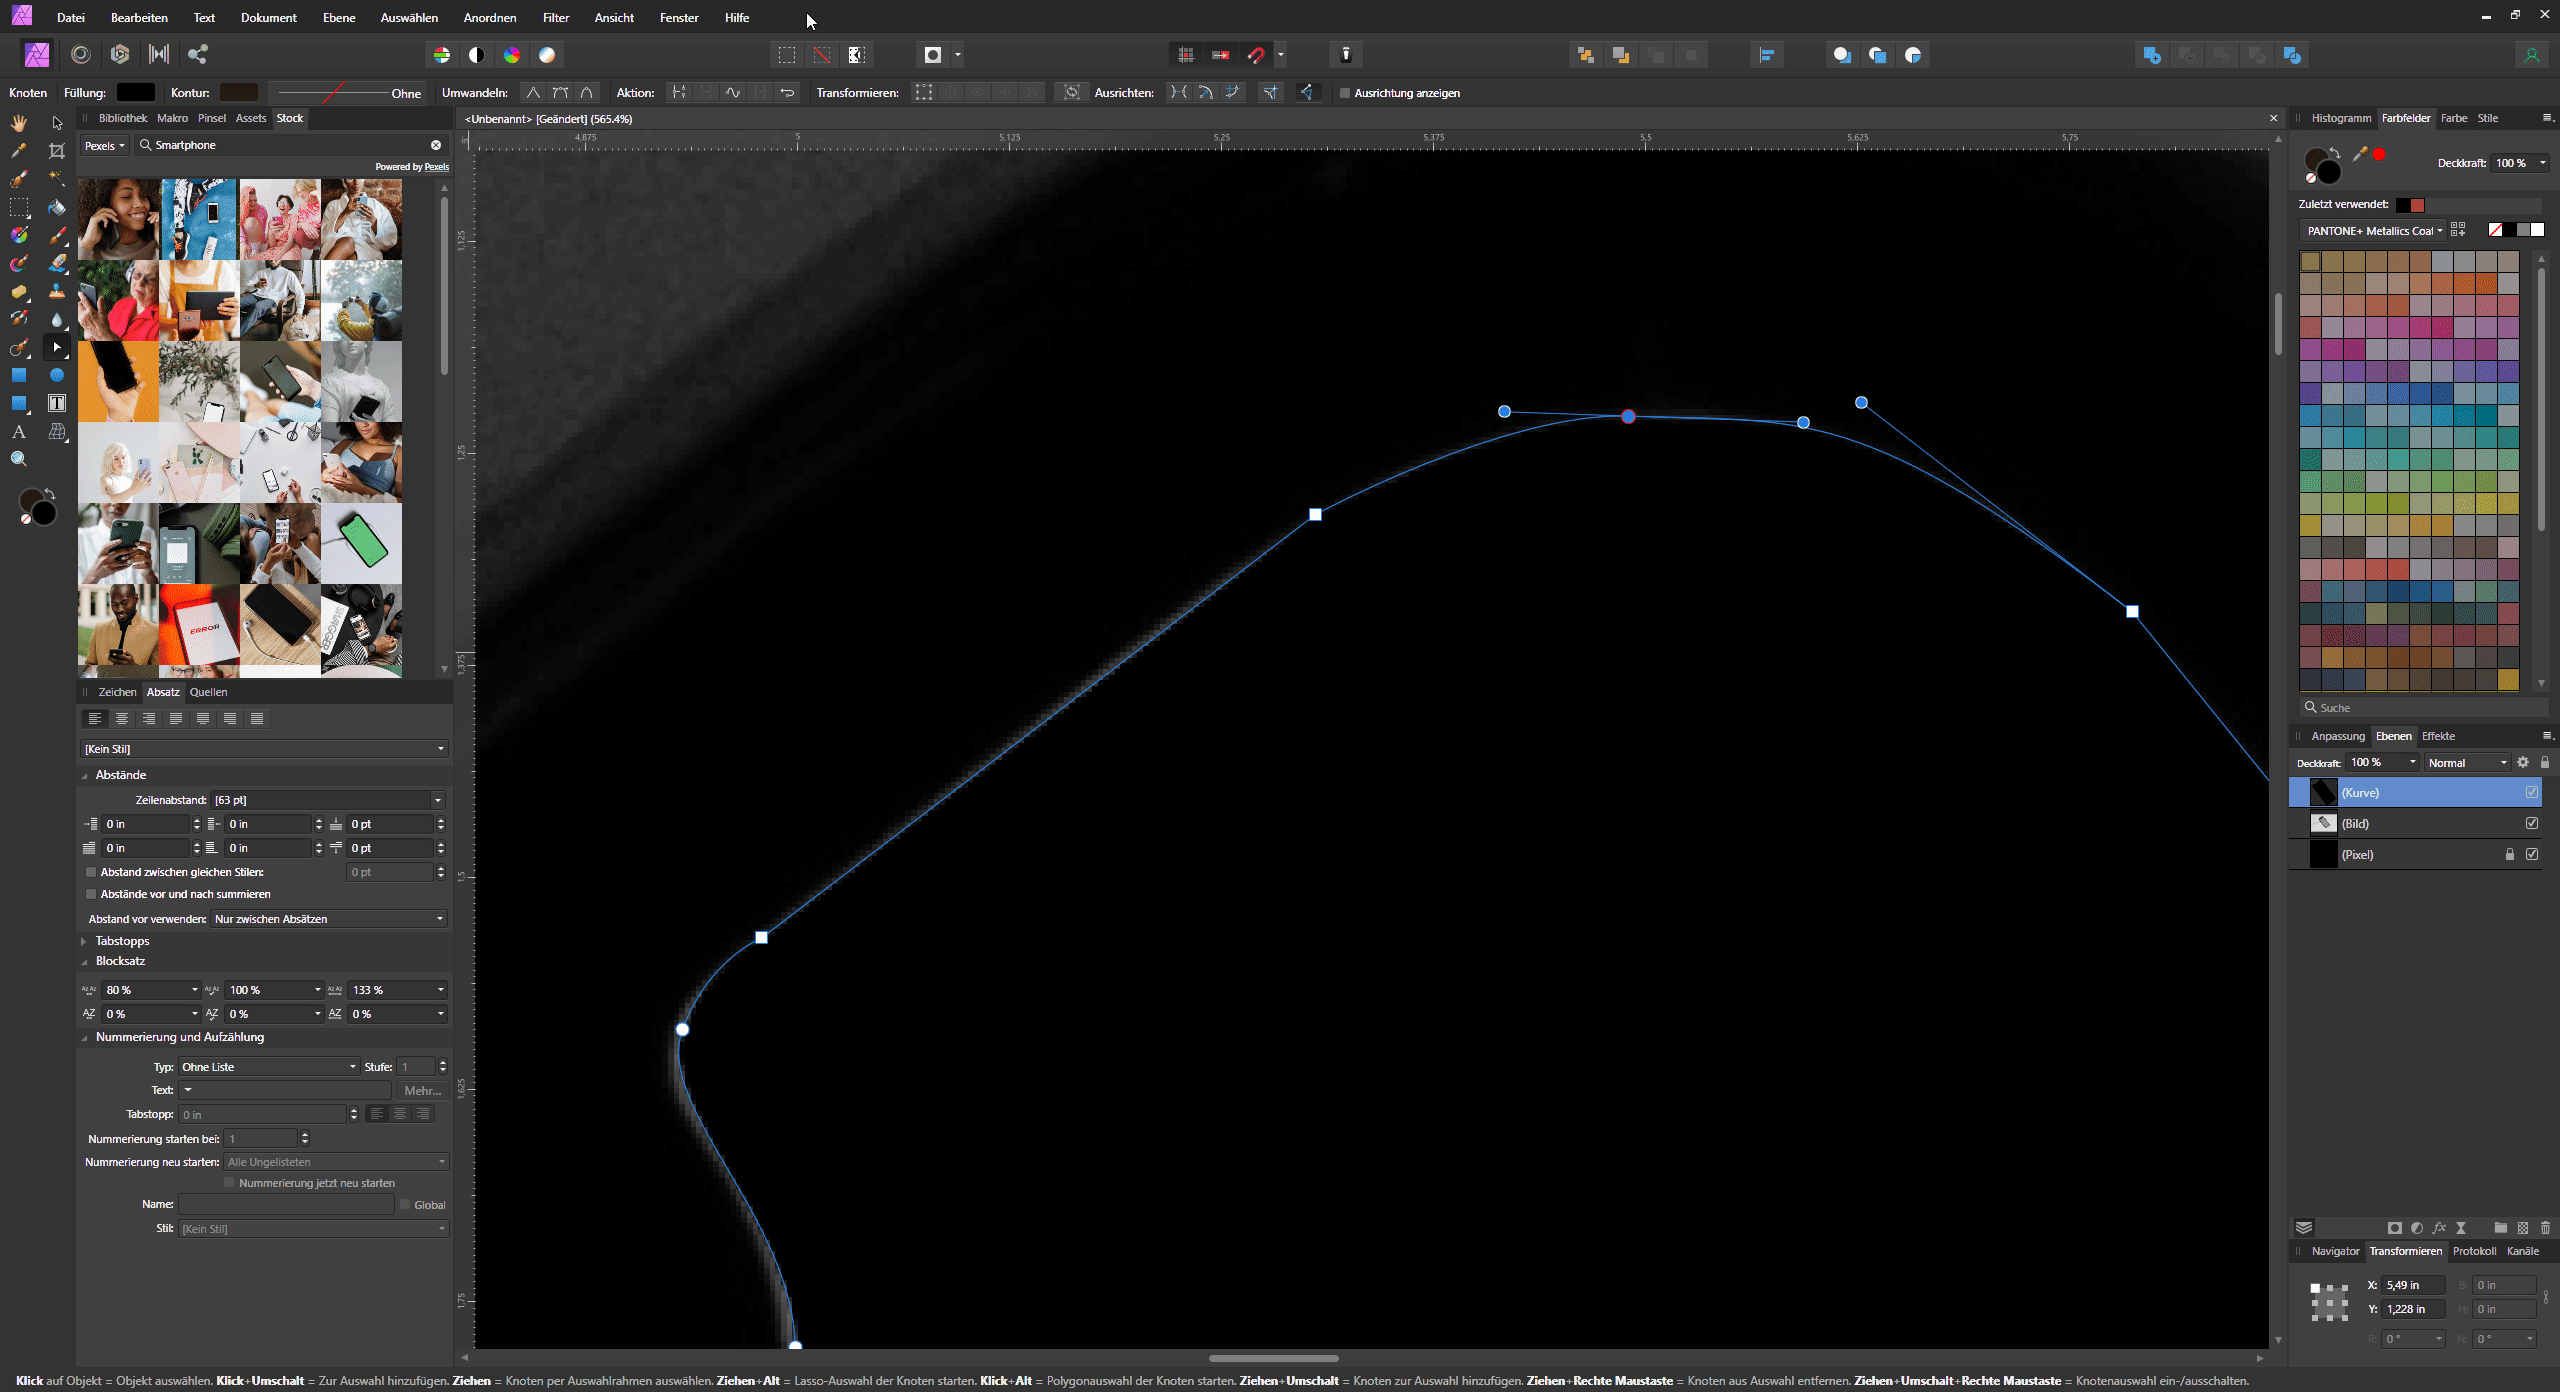Clear the Smartphone search field
The height and width of the screenshot is (1392, 2560).
tap(437, 145)
